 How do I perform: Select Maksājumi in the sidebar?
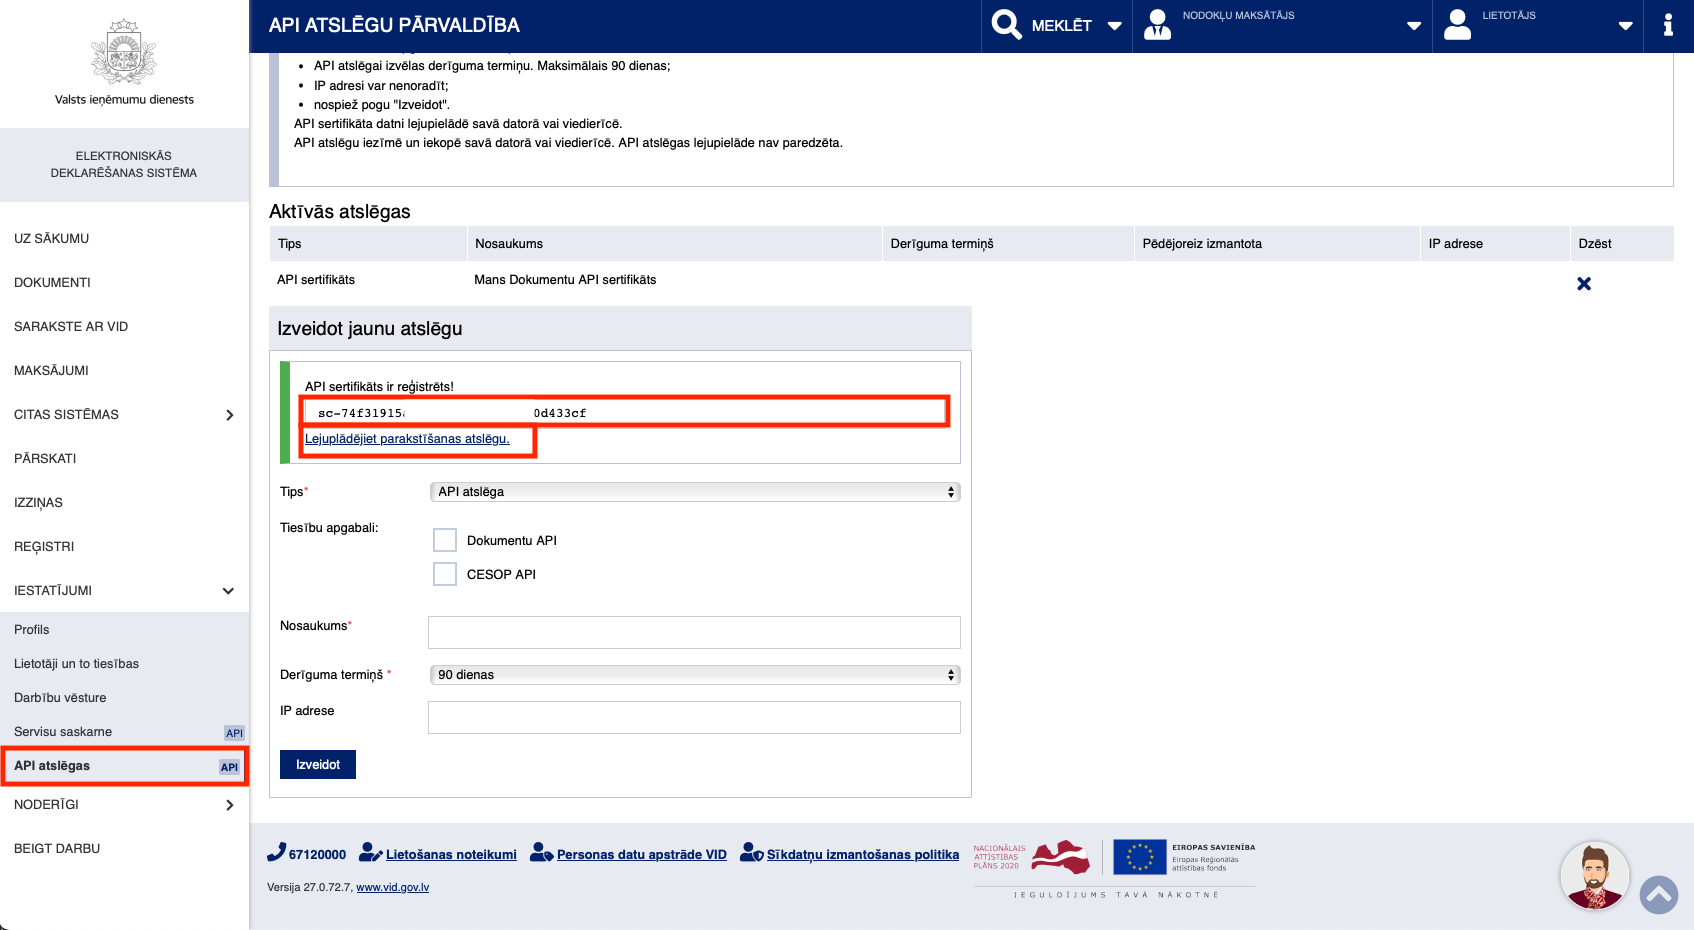[x=51, y=371]
